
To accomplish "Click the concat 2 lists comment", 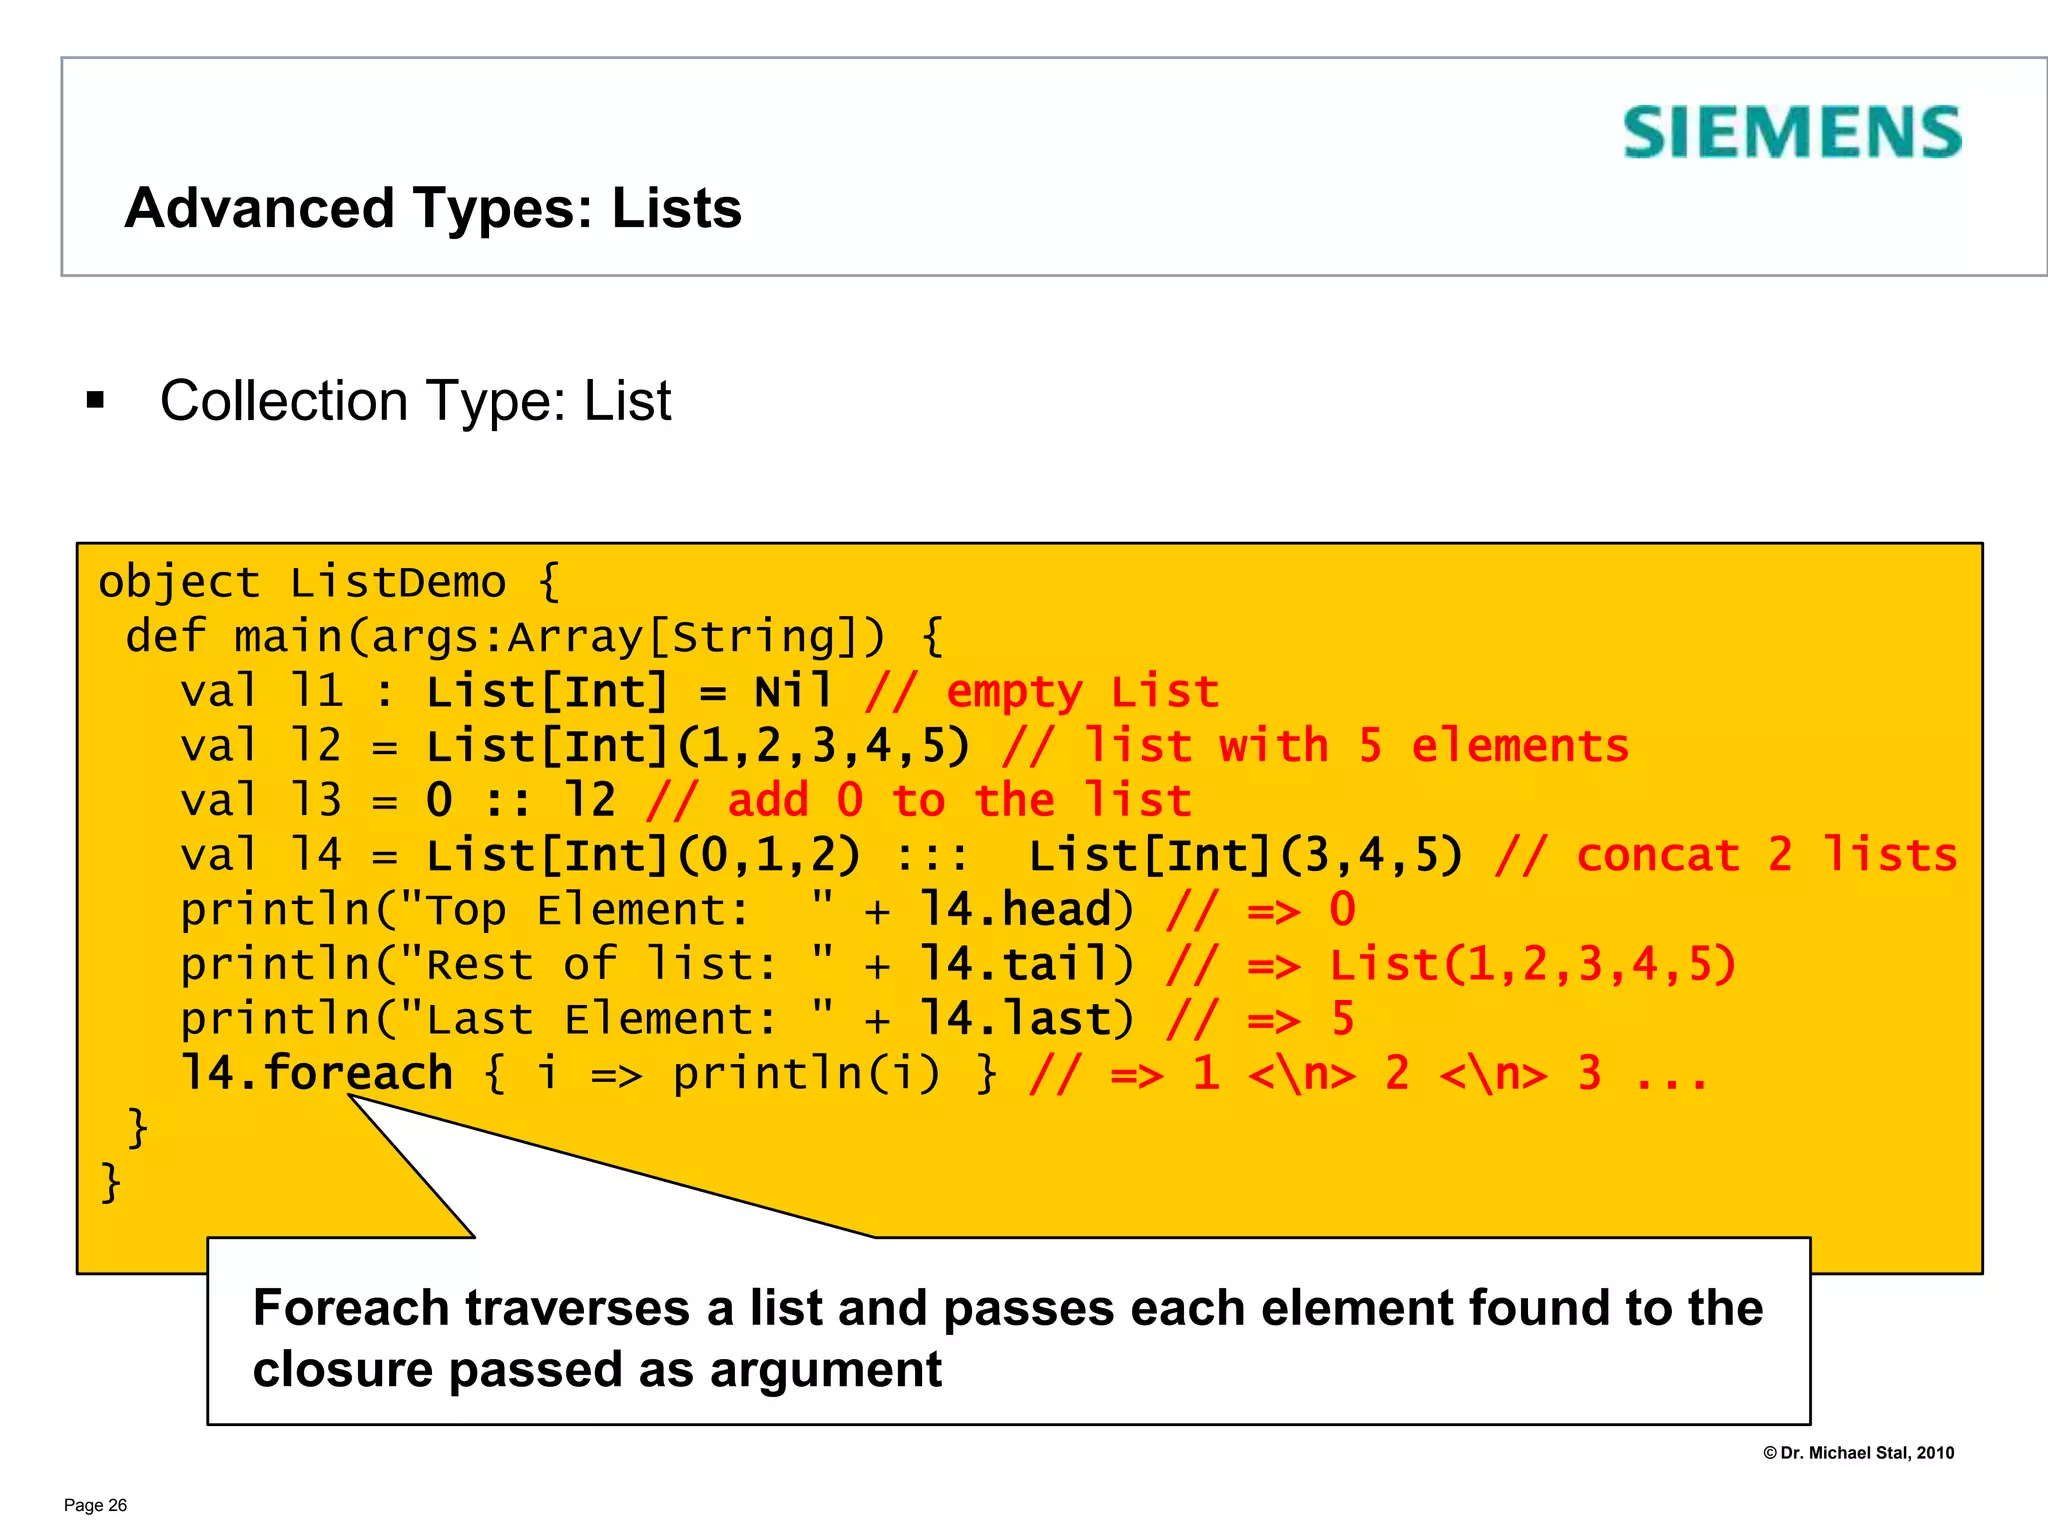I will [1725, 855].
